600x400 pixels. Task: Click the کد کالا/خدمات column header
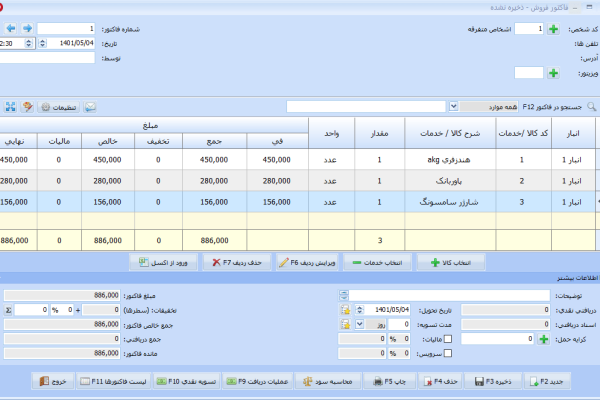[x=523, y=133]
